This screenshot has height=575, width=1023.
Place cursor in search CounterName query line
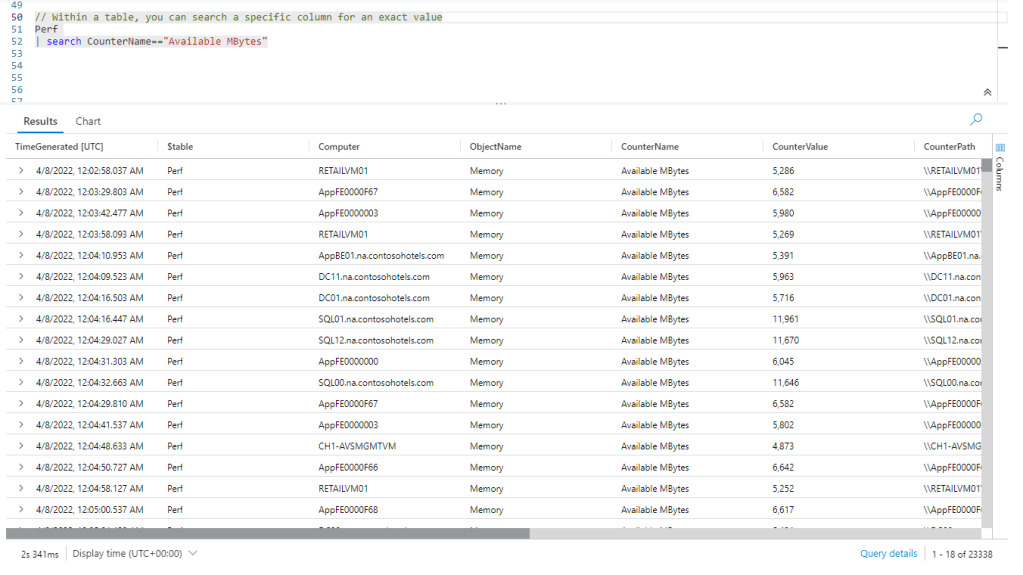tap(160, 42)
